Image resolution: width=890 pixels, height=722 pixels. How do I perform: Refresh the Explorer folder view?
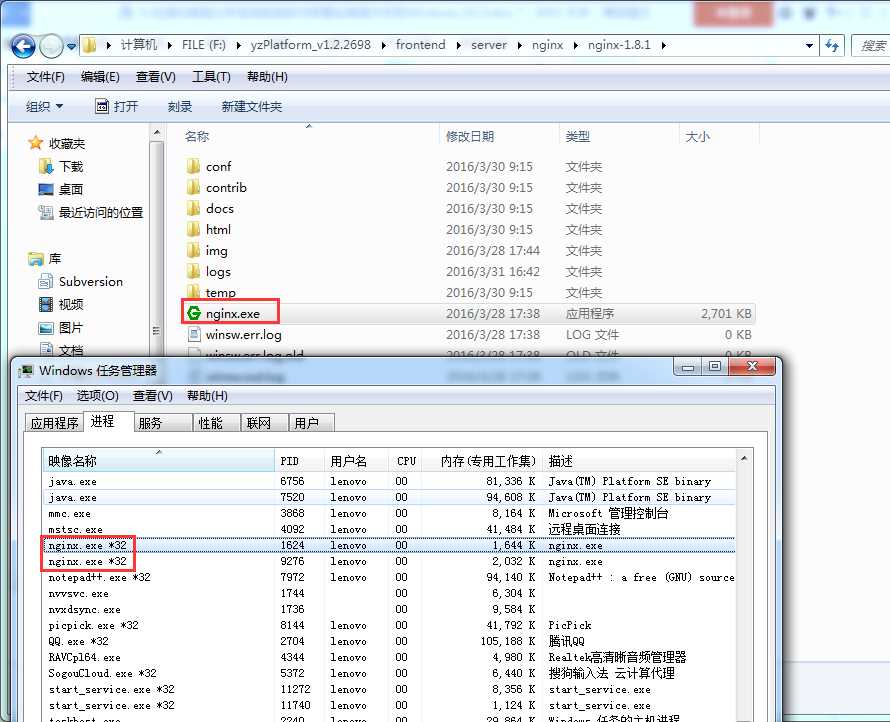(x=832, y=45)
